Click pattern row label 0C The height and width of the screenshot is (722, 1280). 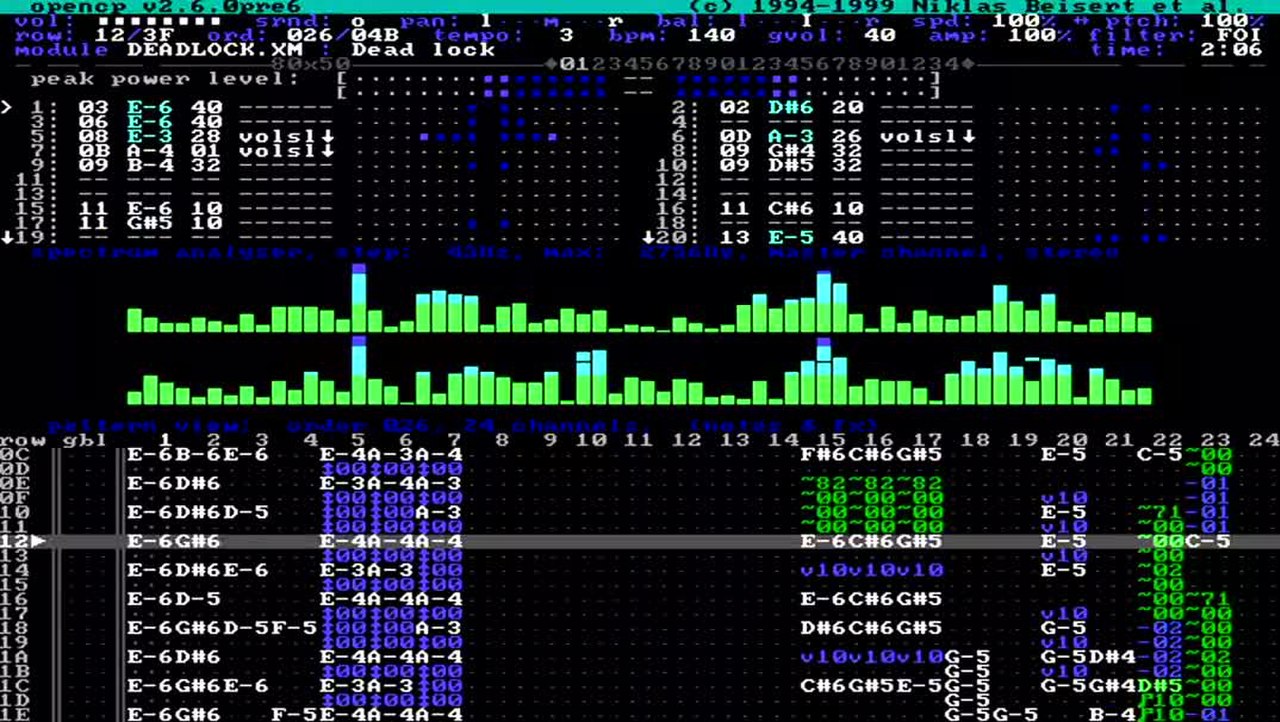[15, 455]
